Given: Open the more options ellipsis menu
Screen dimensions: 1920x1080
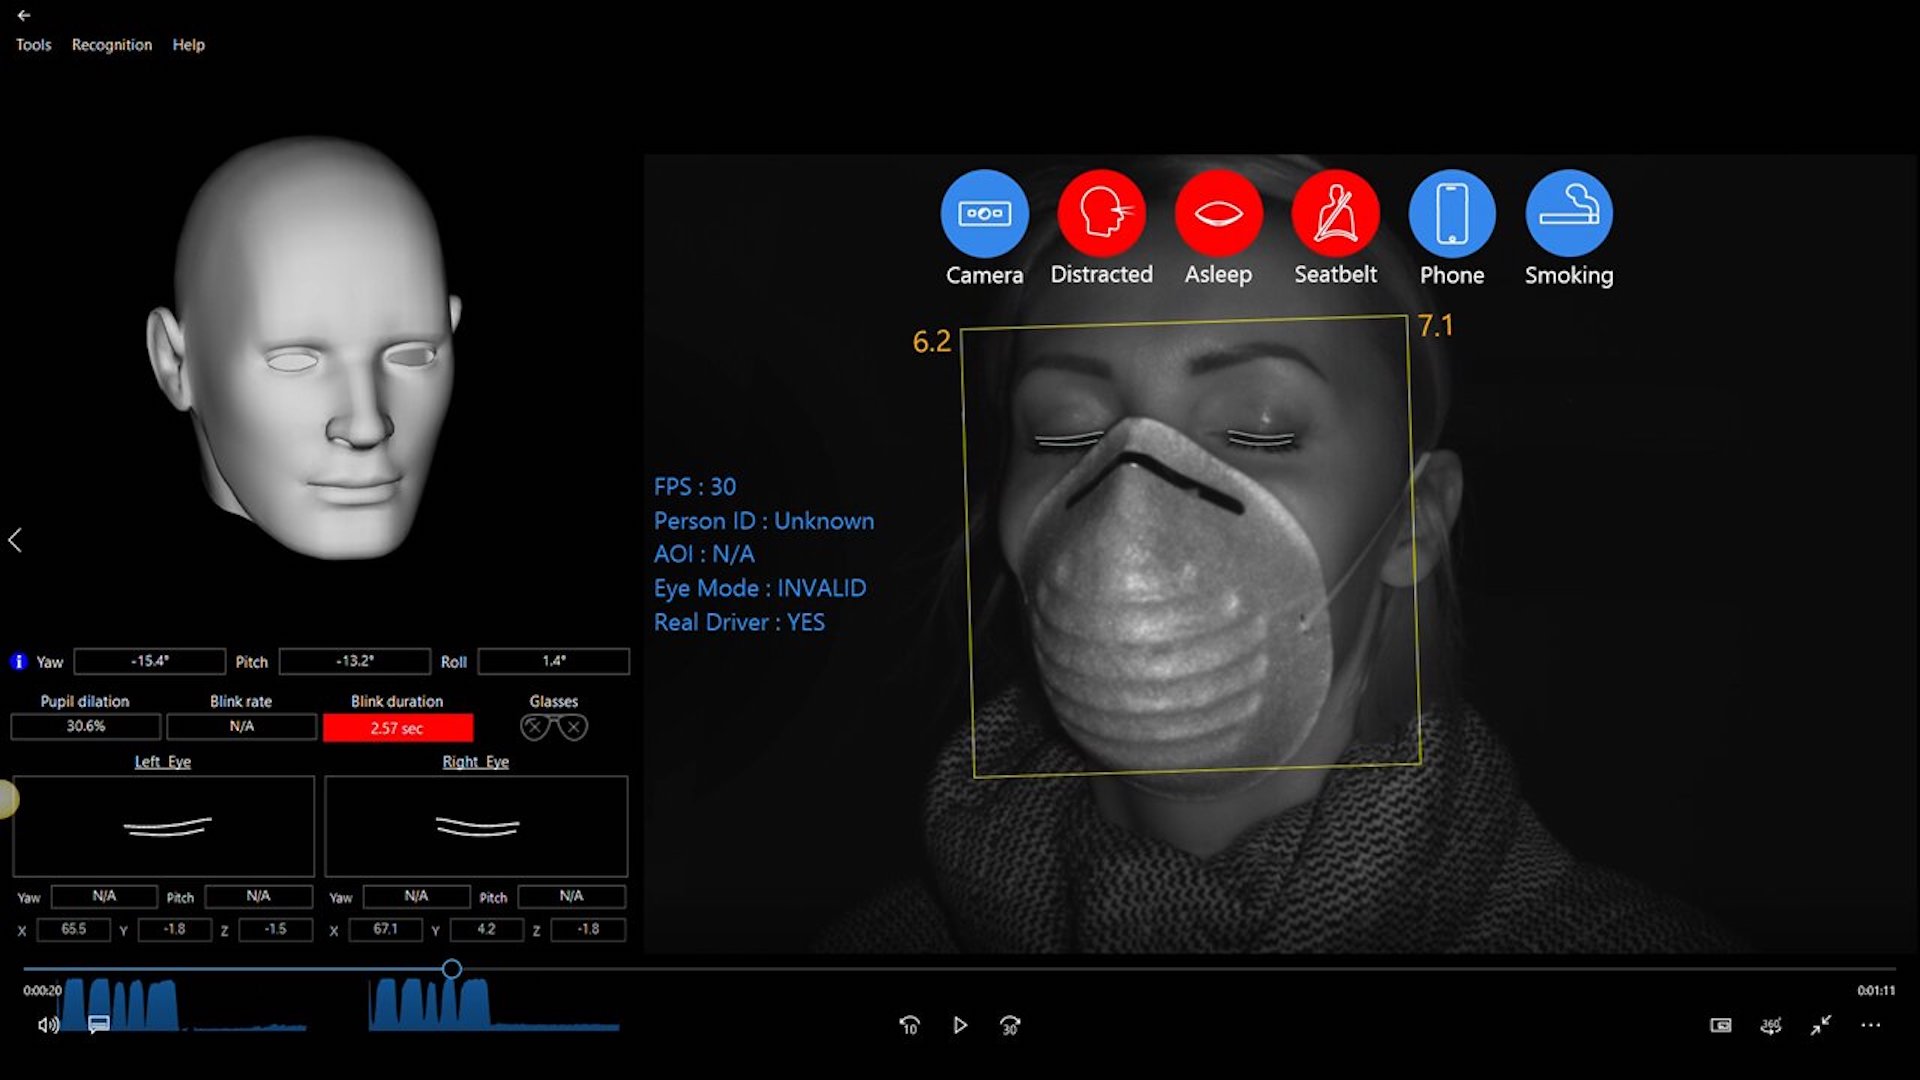Looking at the screenshot, I should pyautogui.click(x=1871, y=1025).
